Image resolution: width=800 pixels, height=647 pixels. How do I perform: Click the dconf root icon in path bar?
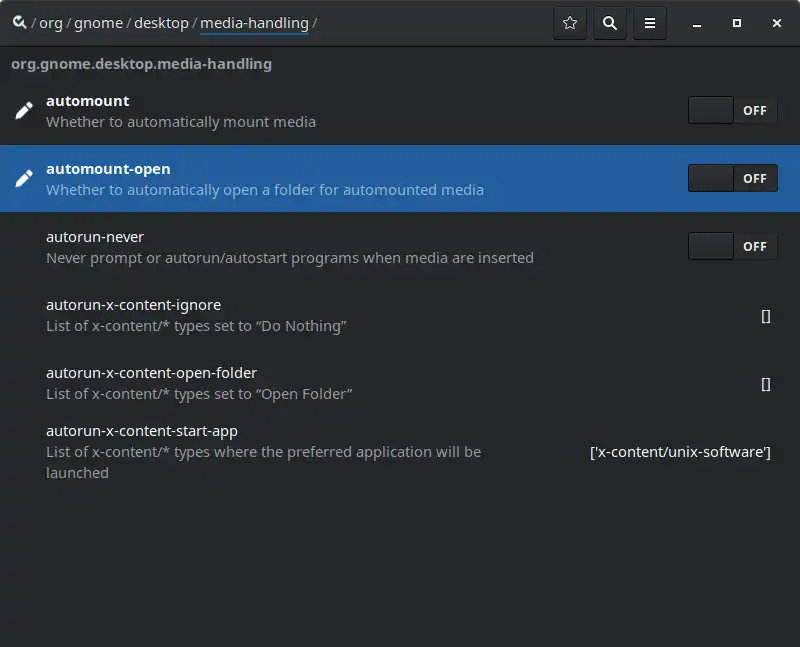19,22
